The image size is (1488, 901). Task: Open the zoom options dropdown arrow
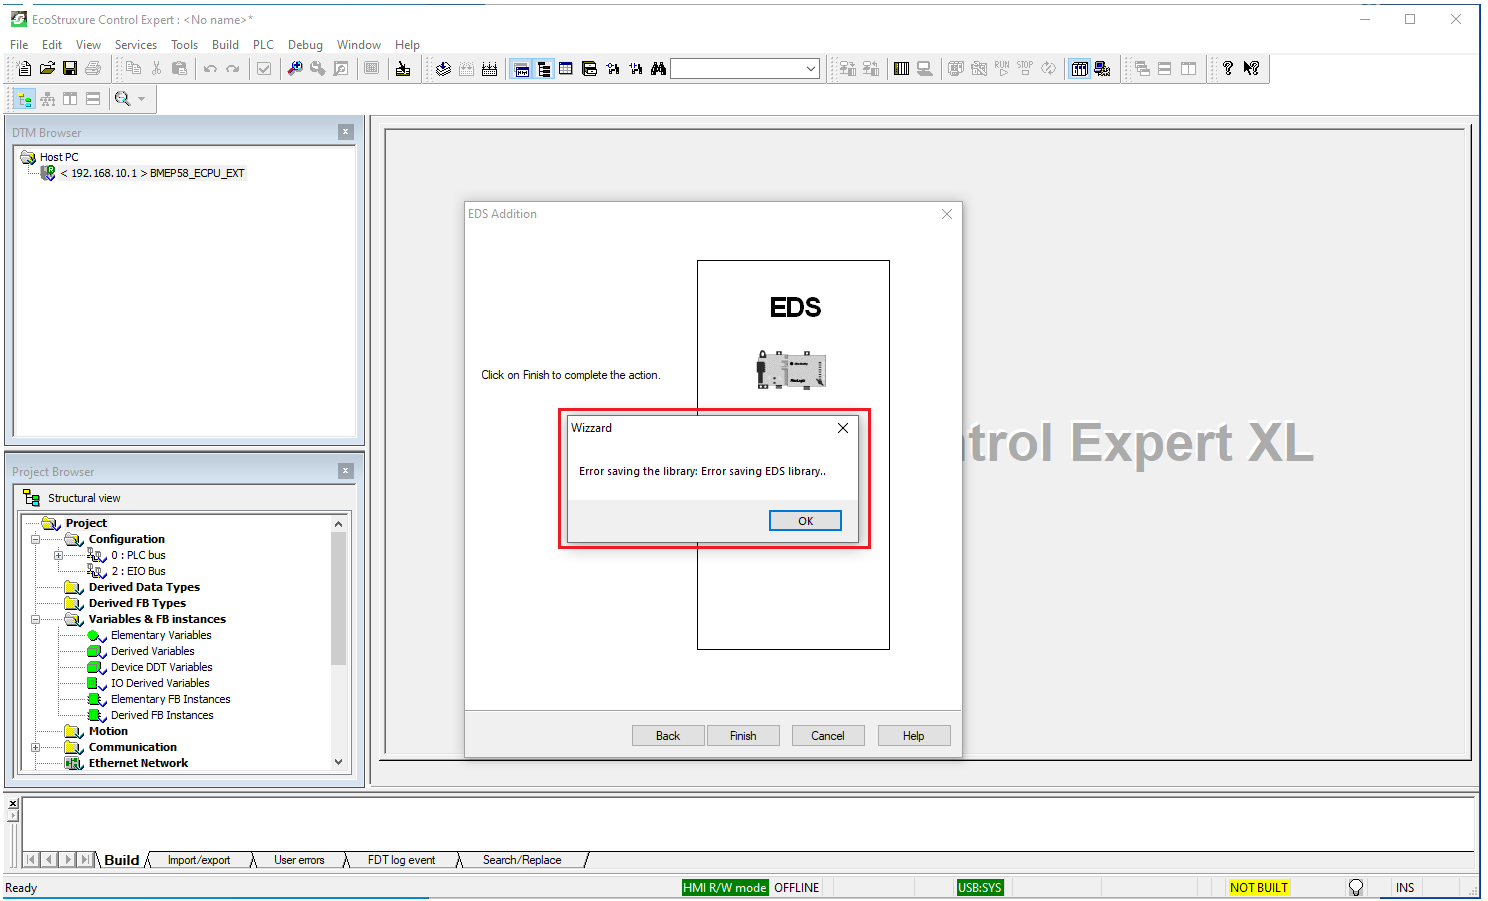[141, 99]
